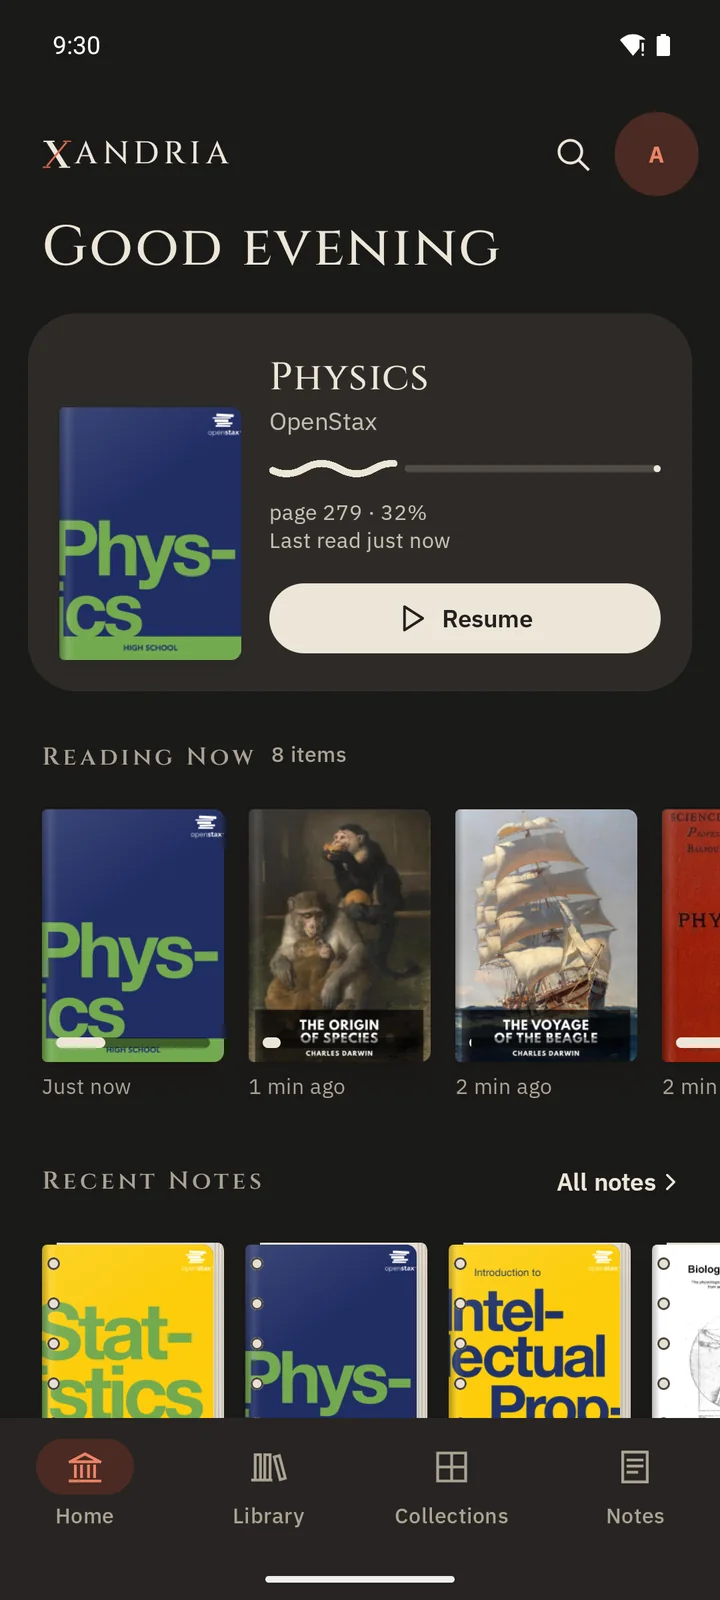Switch to the Notes tab

(x=635, y=1488)
